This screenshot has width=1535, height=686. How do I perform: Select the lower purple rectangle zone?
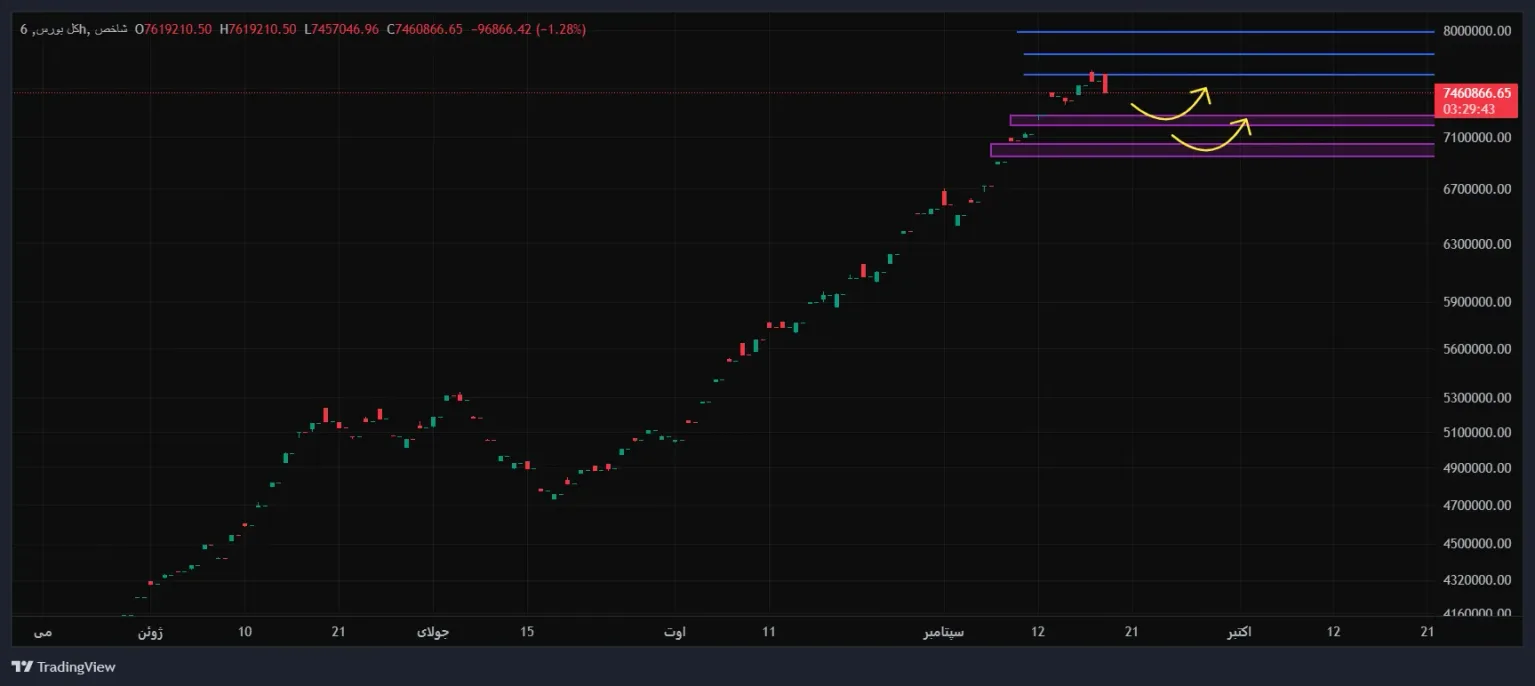1212,150
